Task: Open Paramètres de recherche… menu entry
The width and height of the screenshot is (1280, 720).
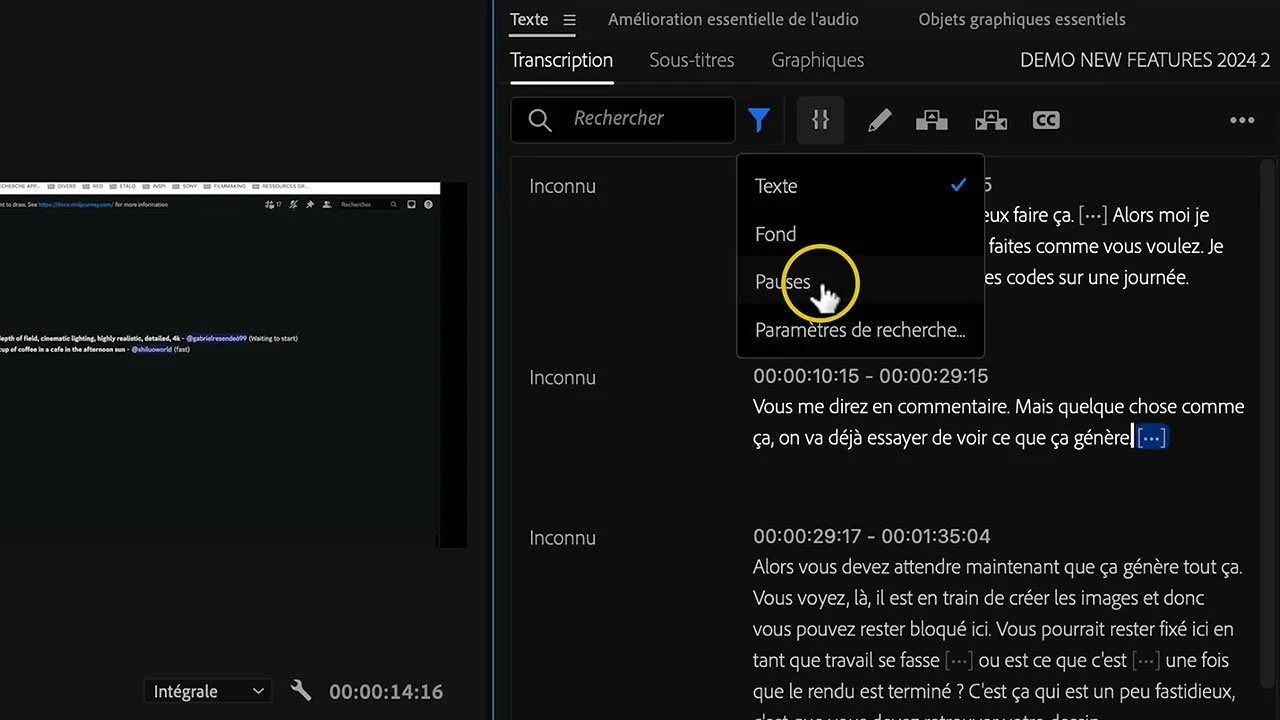Action: click(x=860, y=329)
